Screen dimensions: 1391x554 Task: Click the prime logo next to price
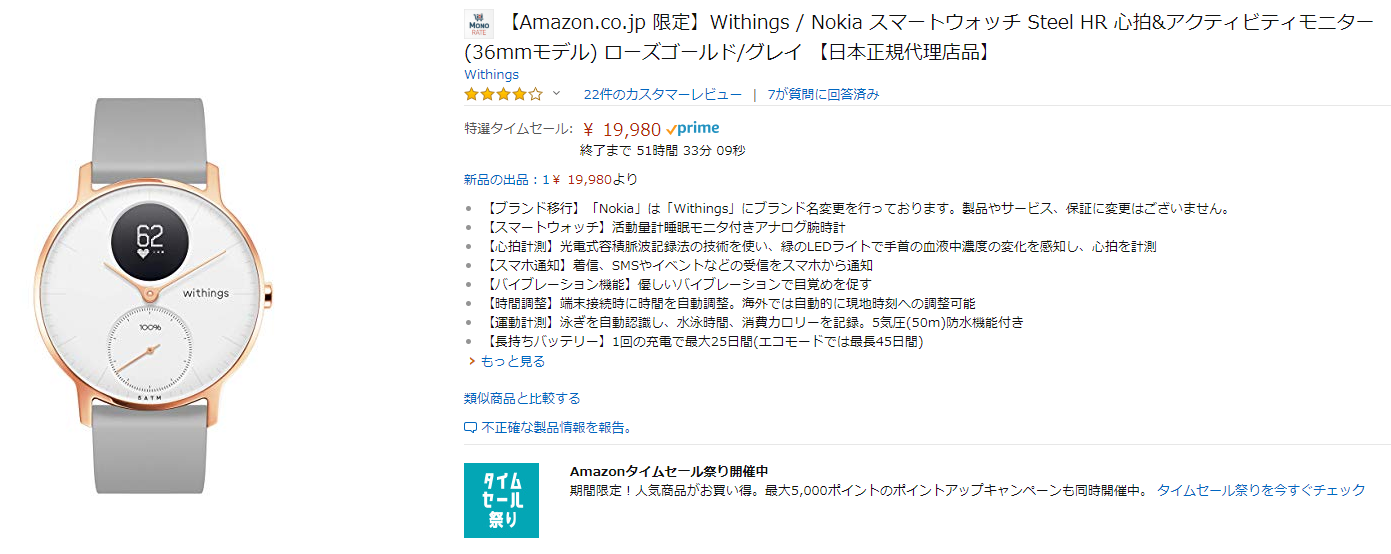click(x=692, y=128)
